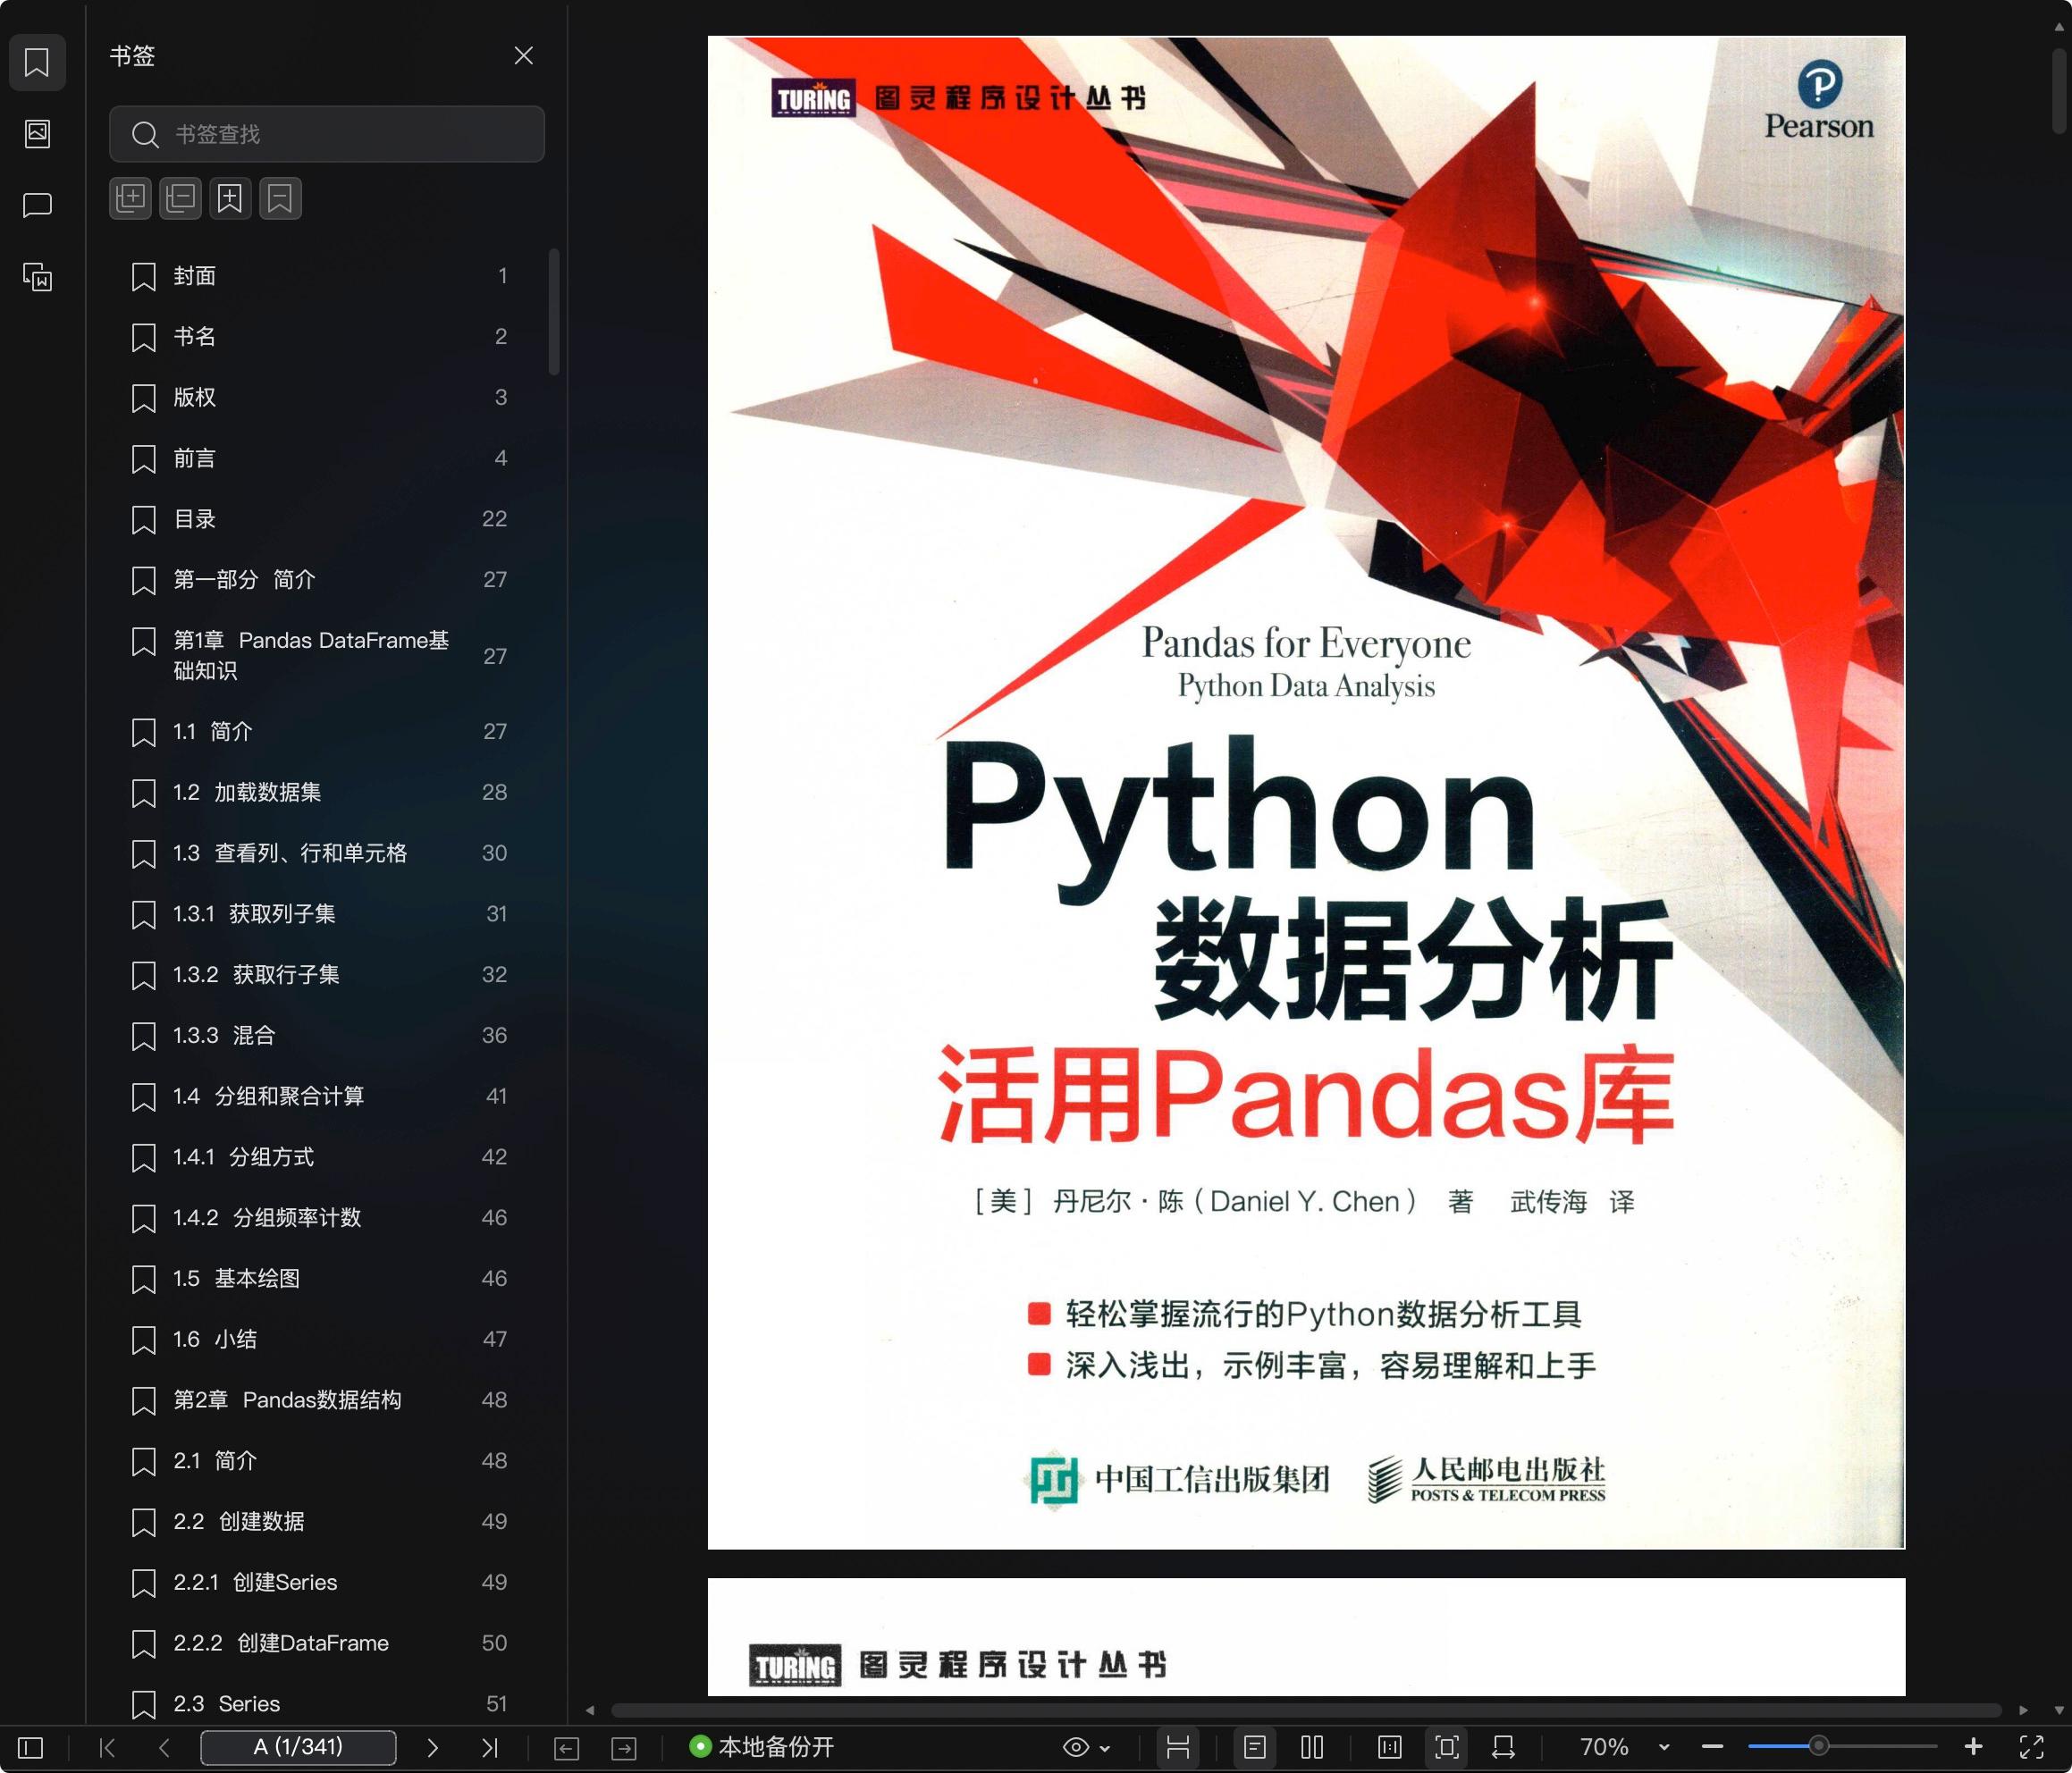Click the zoom slider track
Viewport: 2072px width, 1773px height.
click(x=1843, y=1747)
